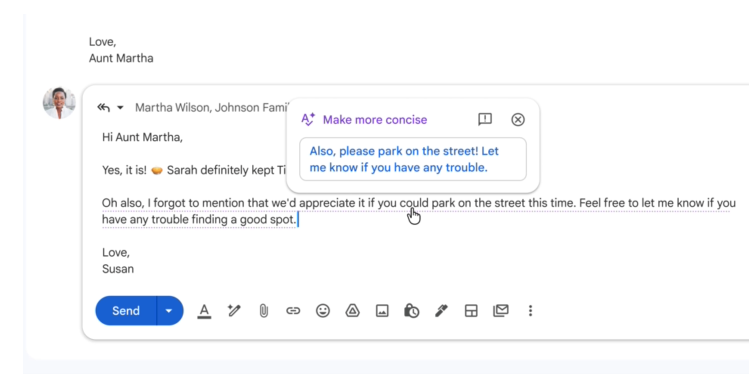Image resolution: width=750 pixels, height=374 pixels.
Task: Click the multi-send mail icon
Action: (x=500, y=311)
